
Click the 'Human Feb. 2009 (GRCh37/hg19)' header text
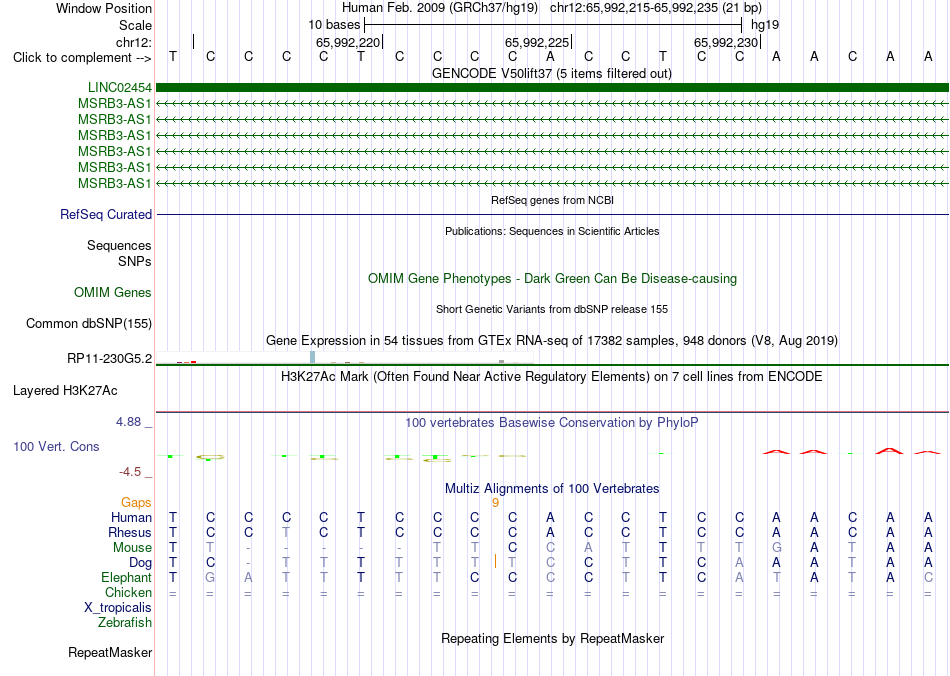(x=440, y=8)
